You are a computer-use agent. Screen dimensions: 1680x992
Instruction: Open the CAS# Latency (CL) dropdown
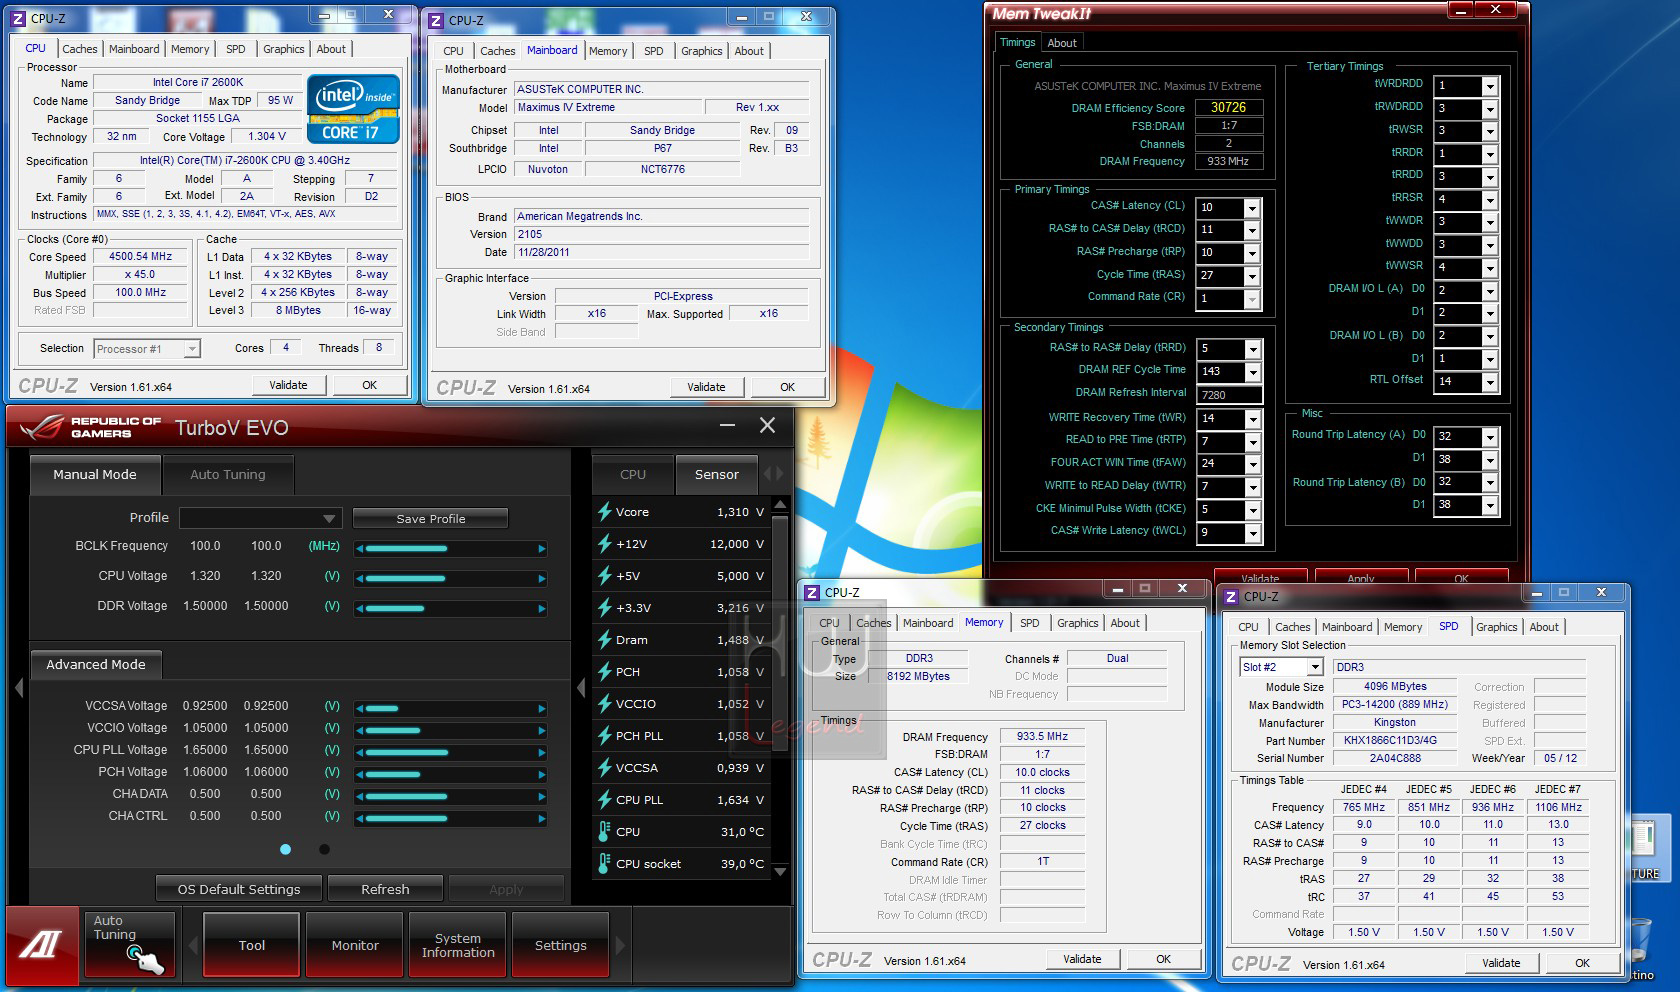tap(1251, 208)
